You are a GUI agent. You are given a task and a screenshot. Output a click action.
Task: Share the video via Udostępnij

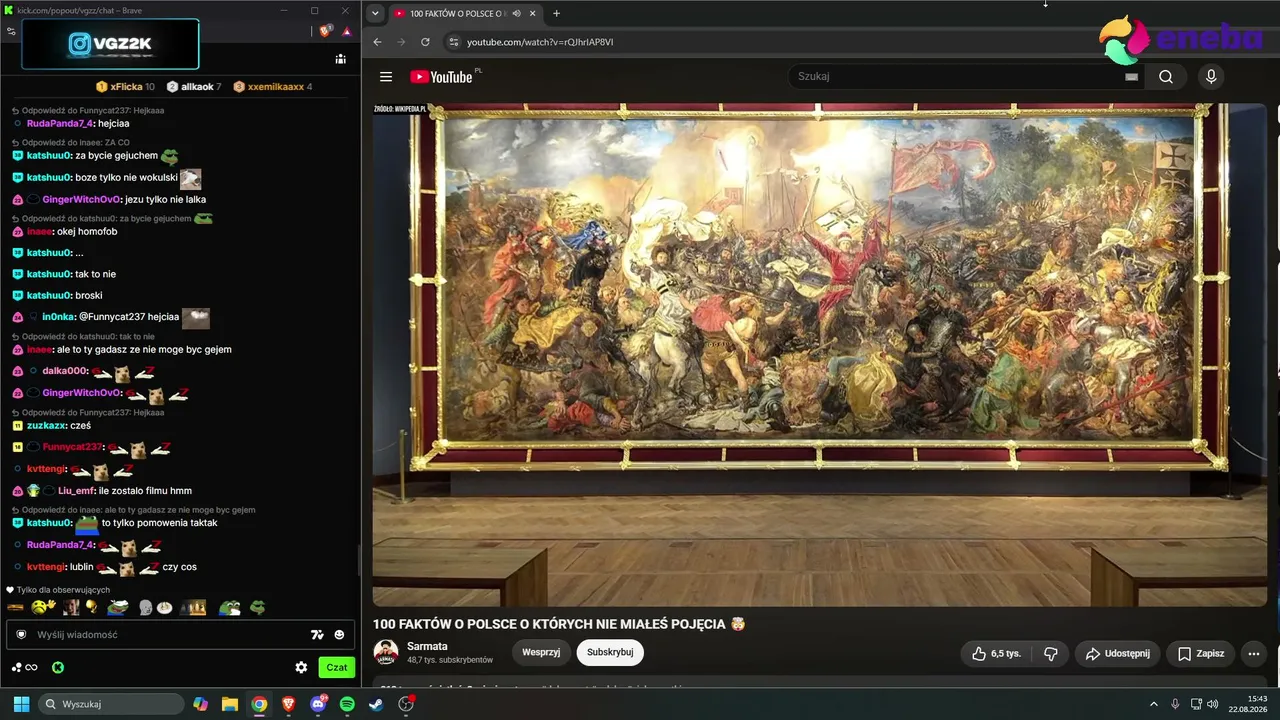click(1118, 653)
